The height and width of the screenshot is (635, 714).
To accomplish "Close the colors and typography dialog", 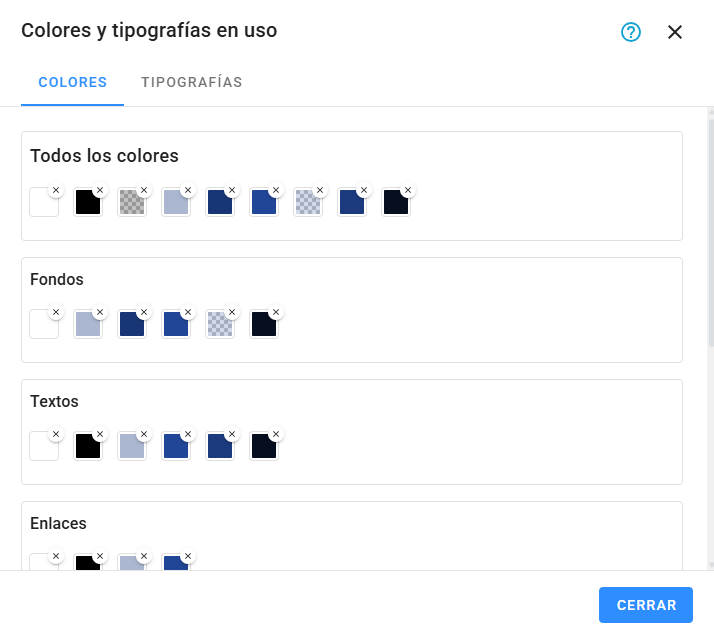I will 675,32.
